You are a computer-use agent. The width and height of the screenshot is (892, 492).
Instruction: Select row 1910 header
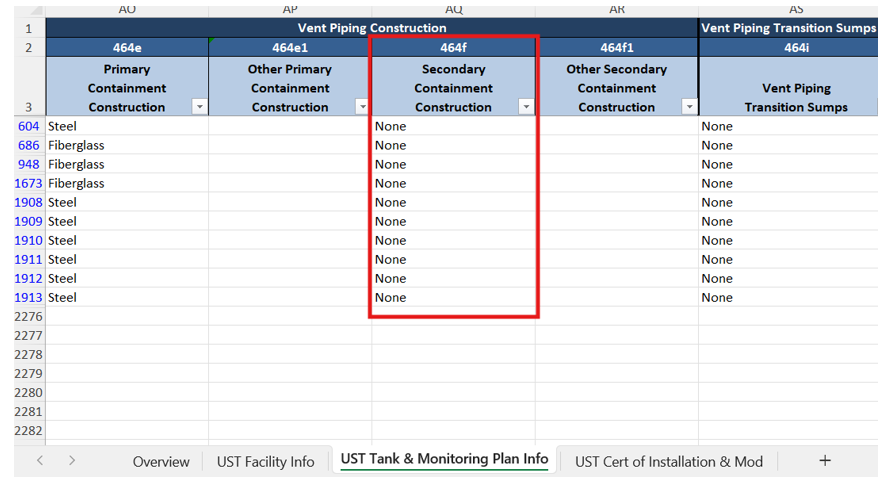28,241
